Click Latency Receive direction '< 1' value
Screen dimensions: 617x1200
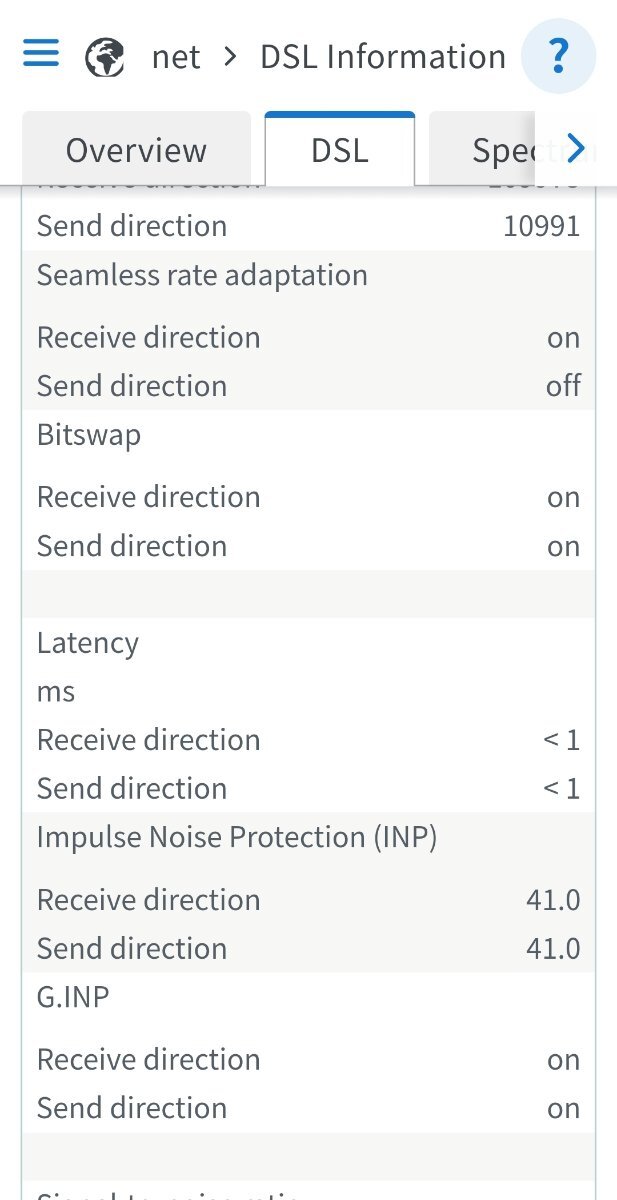click(x=561, y=740)
